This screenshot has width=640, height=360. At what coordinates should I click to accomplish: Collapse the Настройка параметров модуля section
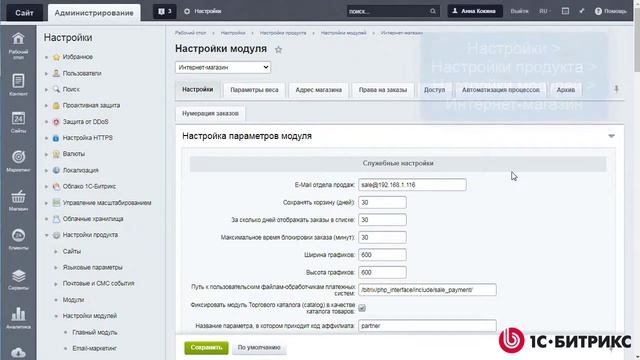coord(611,136)
